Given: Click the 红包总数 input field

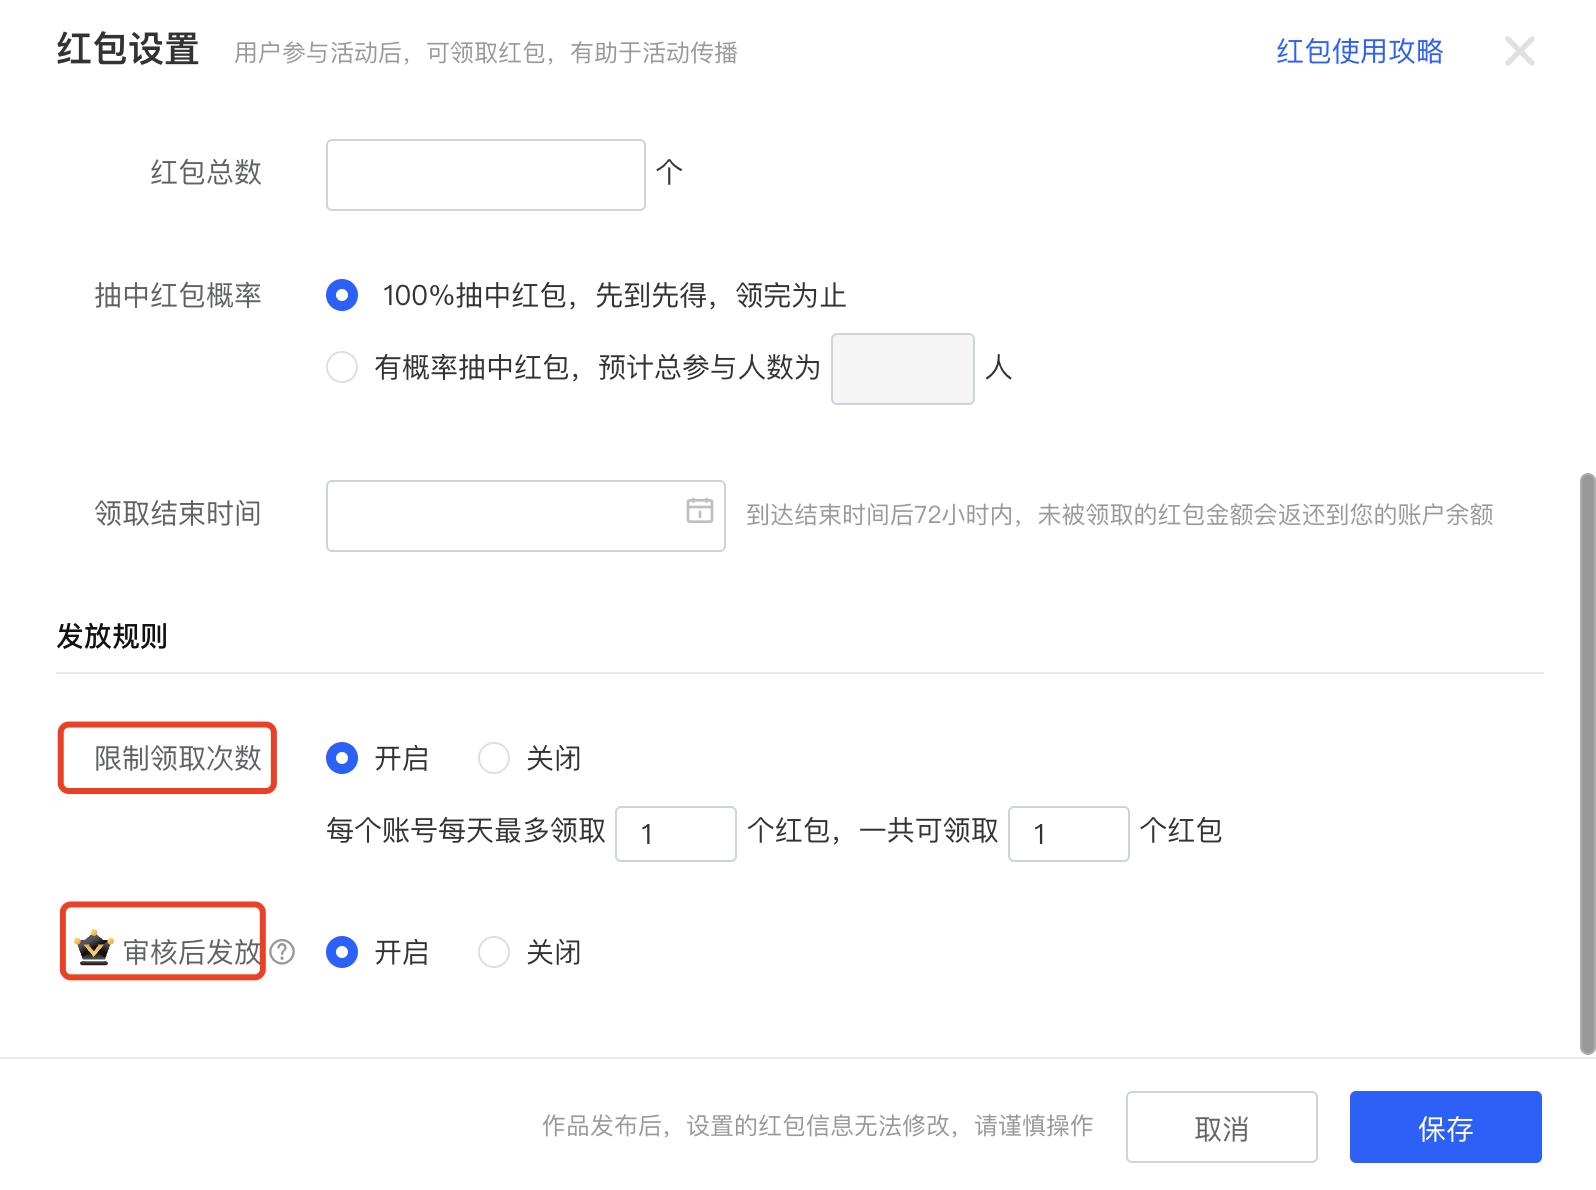Looking at the screenshot, I should coord(485,175).
